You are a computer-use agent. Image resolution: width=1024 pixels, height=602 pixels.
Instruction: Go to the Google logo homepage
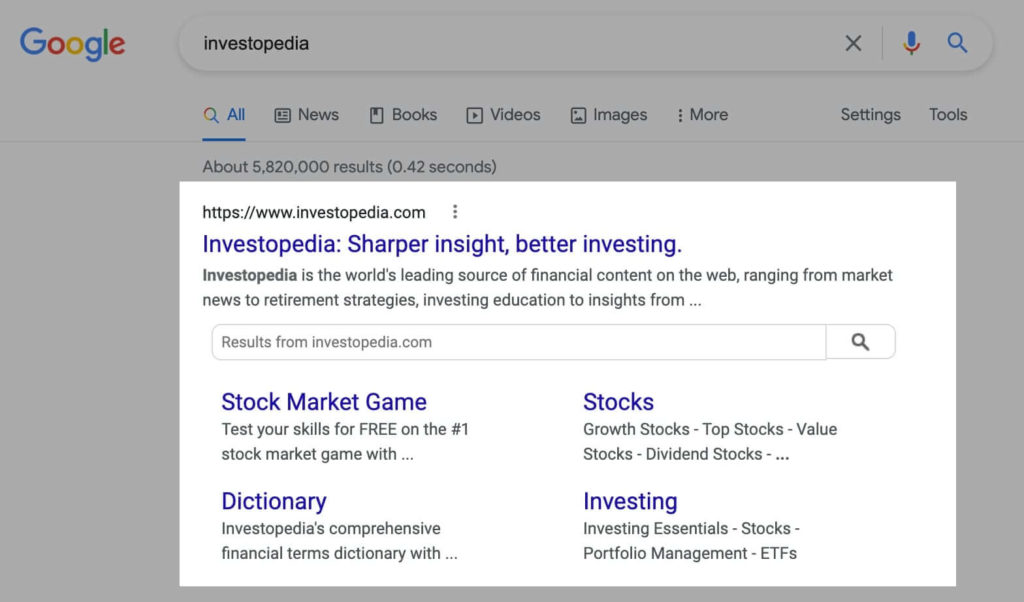point(72,44)
